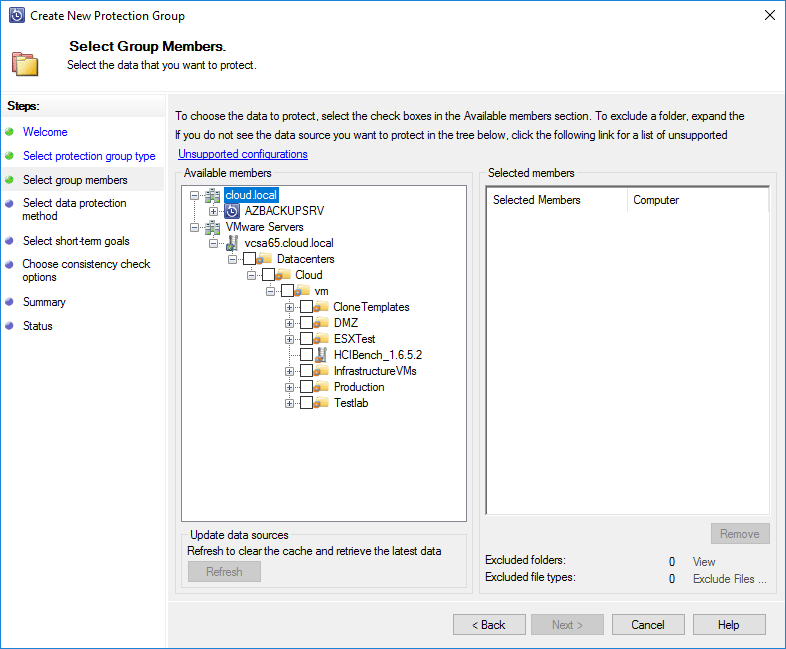This screenshot has height=649, width=786.
Task: Check the Cloud checkbox
Action: [269, 275]
